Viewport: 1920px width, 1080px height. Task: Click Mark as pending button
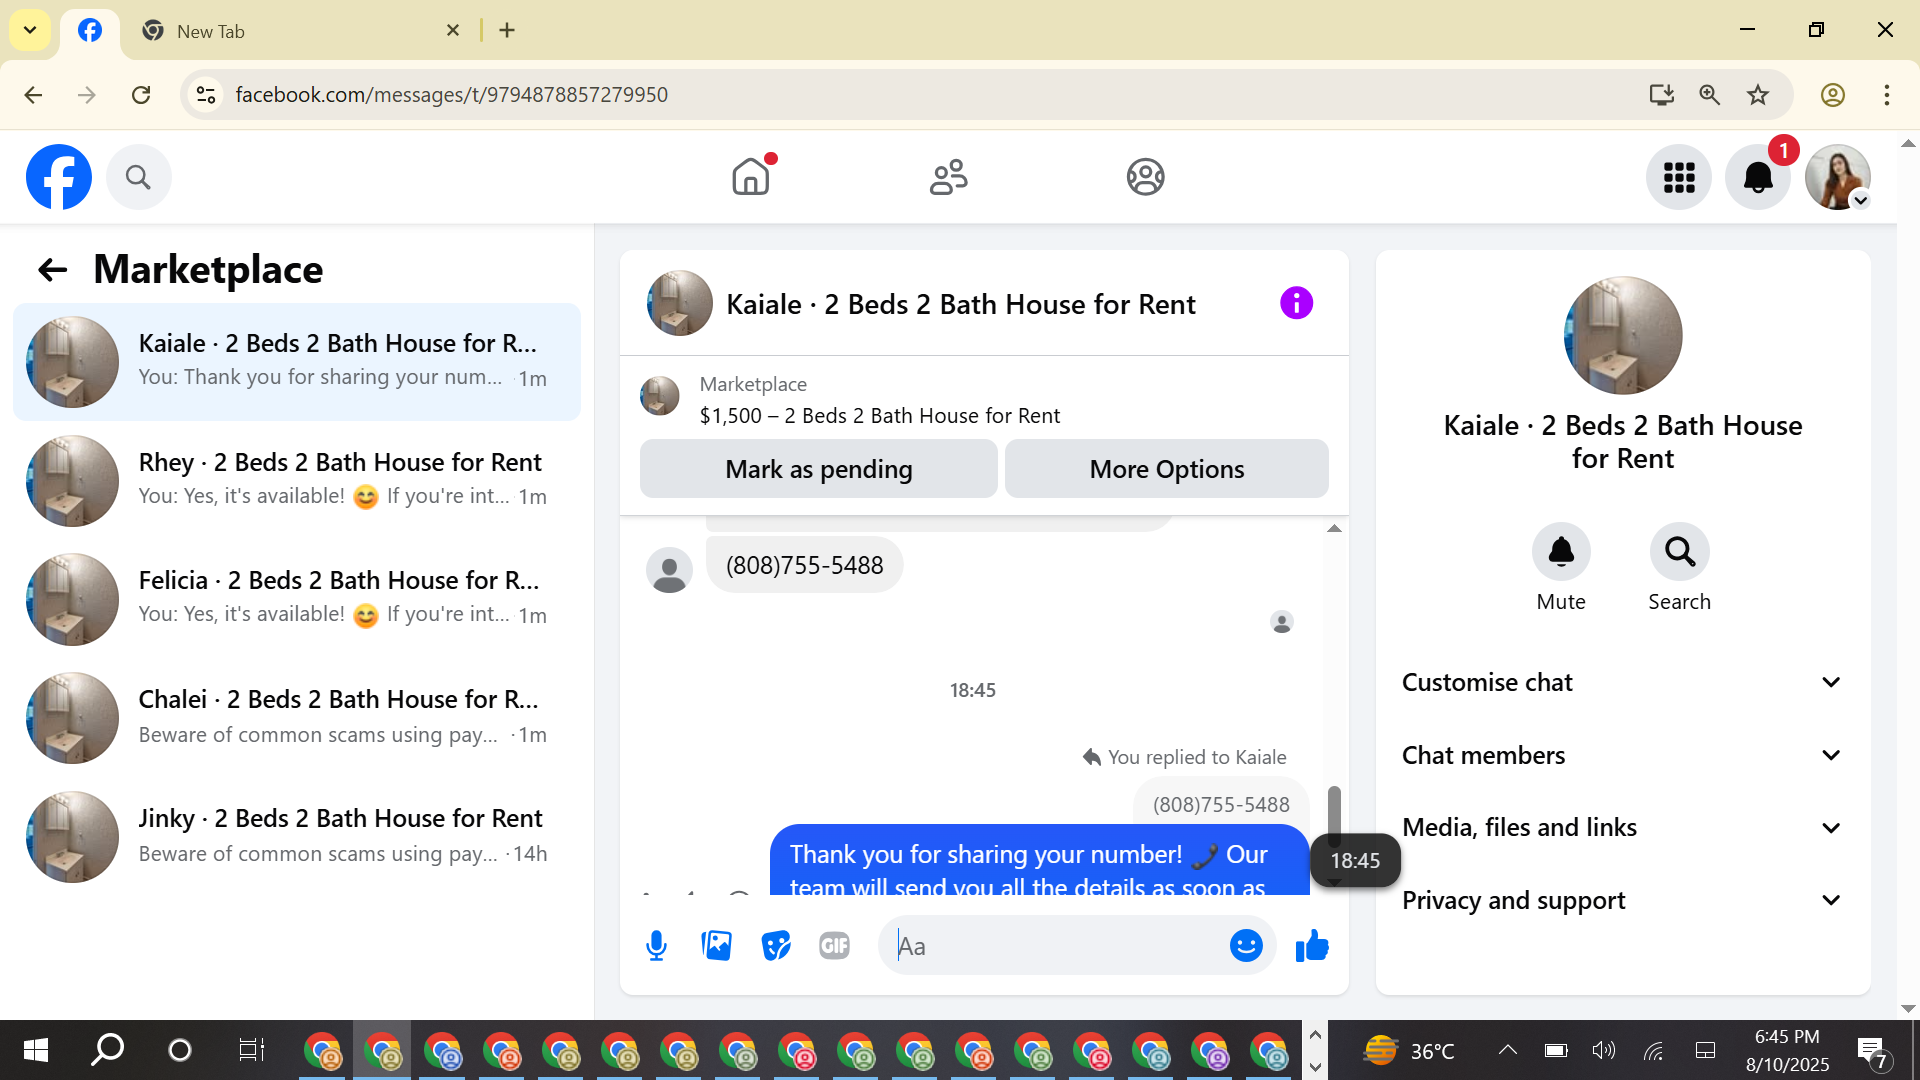tap(818, 469)
